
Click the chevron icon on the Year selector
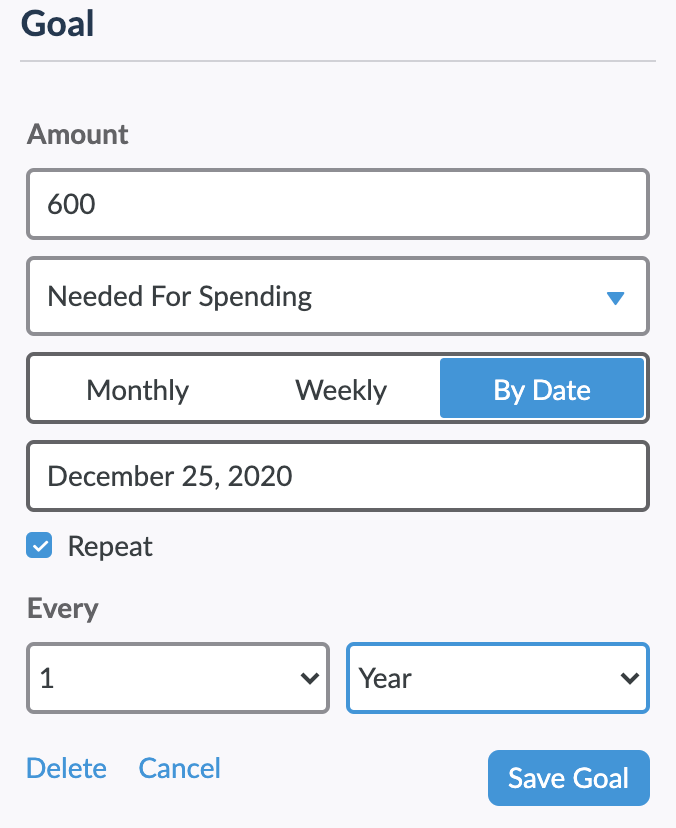(630, 678)
